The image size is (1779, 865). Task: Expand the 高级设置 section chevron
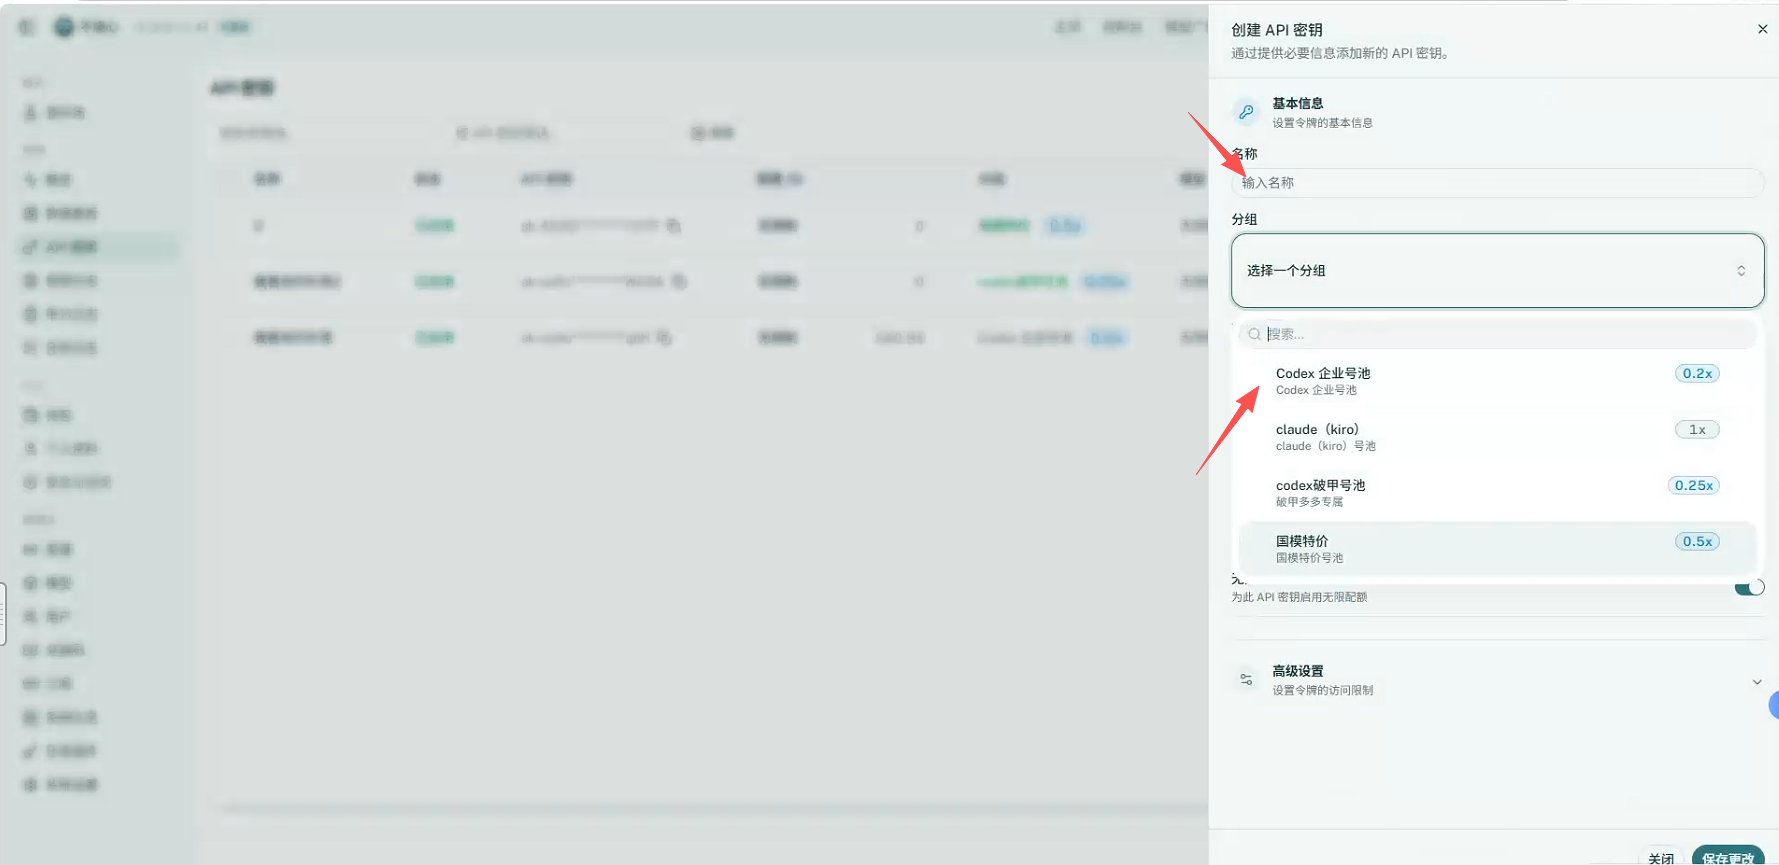point(1757,682)
